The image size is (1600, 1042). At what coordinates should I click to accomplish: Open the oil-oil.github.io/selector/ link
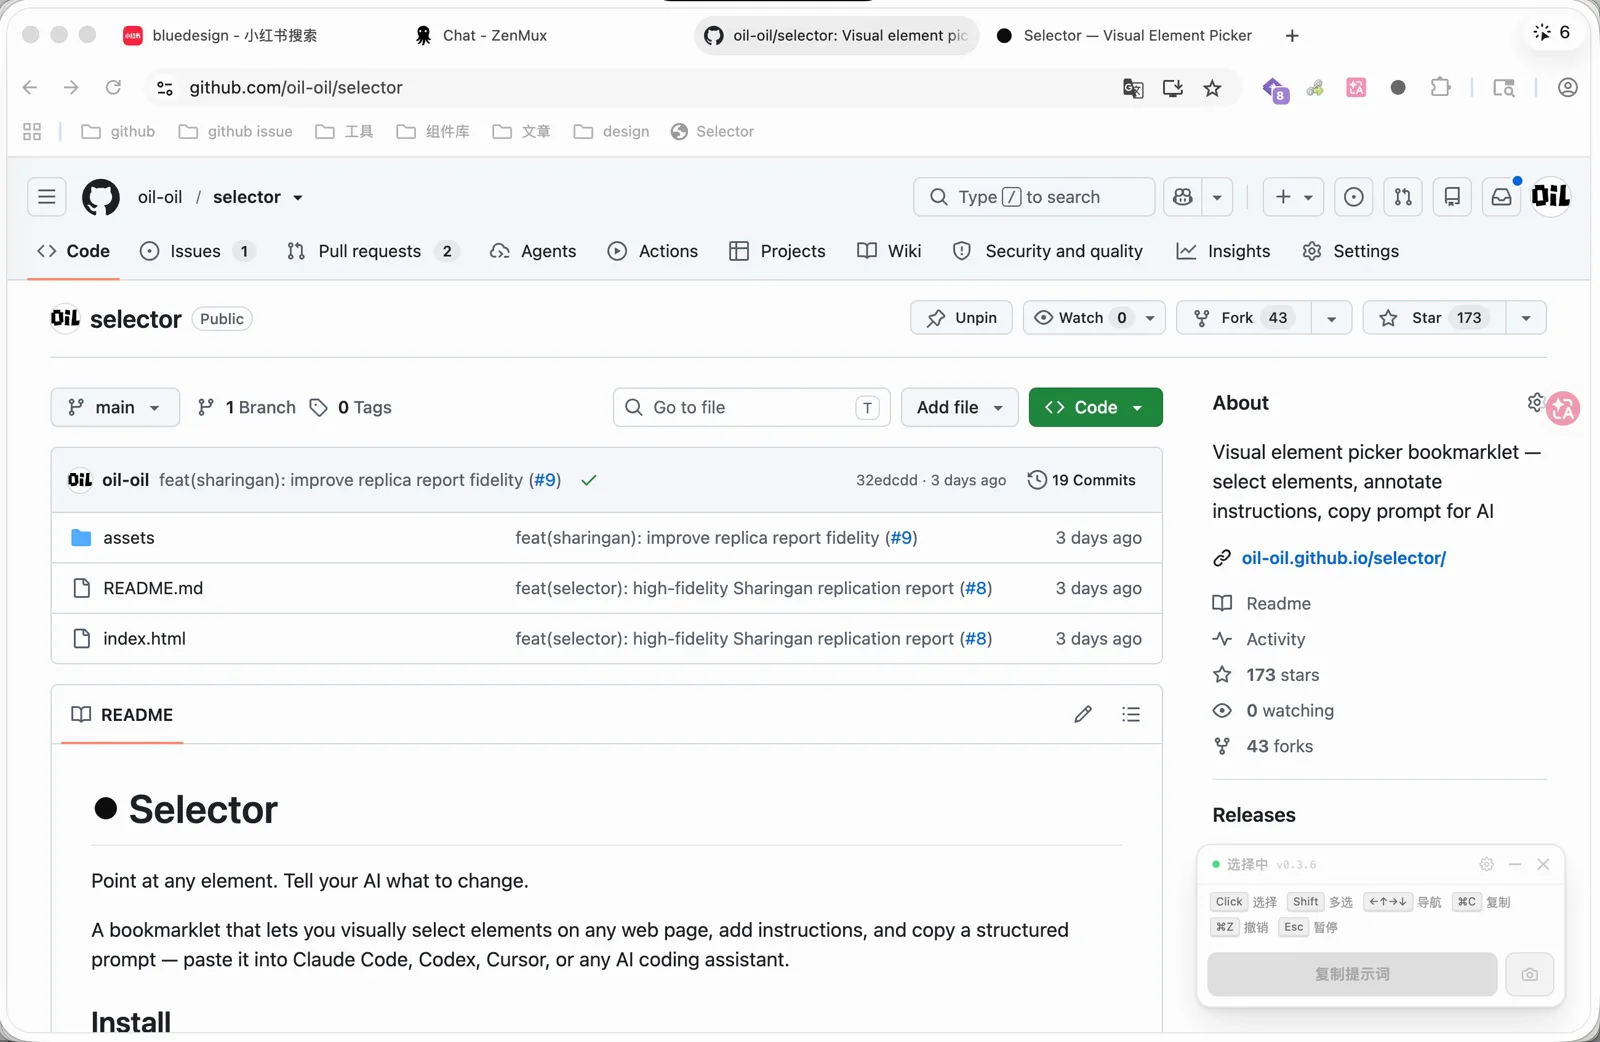[x=1343, y=558]
